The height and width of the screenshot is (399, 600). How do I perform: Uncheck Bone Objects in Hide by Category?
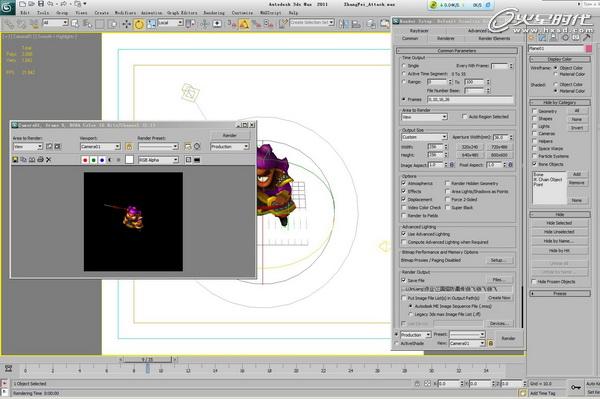click(535, 164)
